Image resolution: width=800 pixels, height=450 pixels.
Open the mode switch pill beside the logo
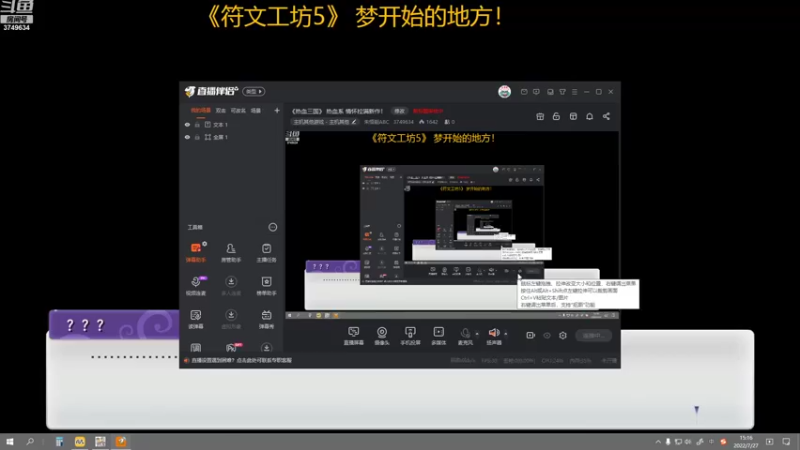[x=254, y=91]
